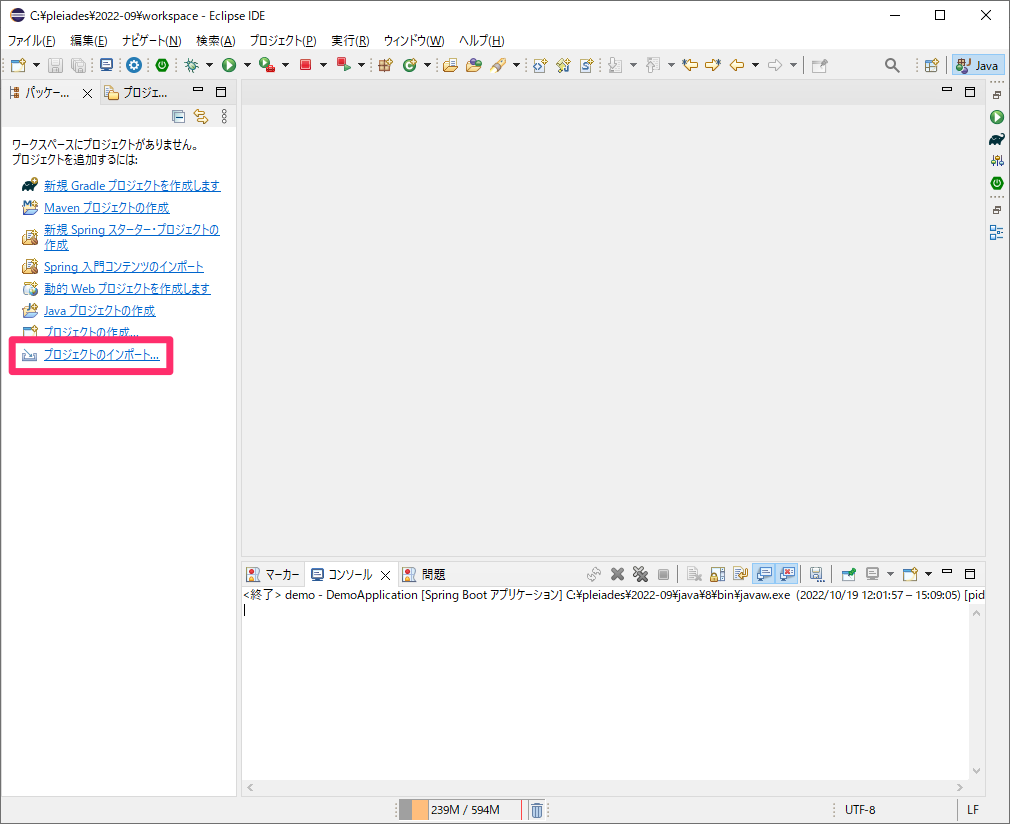Switch to the プロジェクト・エクスプローラー tab
This screenshot has height=824, width=1010.
click(x=137, y=93)
